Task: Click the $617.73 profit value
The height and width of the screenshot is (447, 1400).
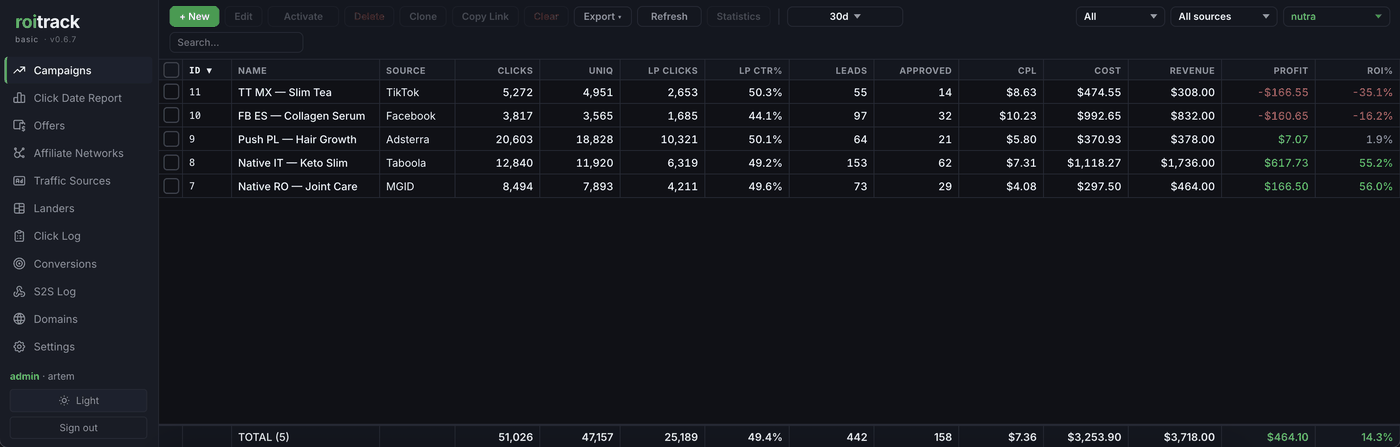Action: tap(1286, 163)
